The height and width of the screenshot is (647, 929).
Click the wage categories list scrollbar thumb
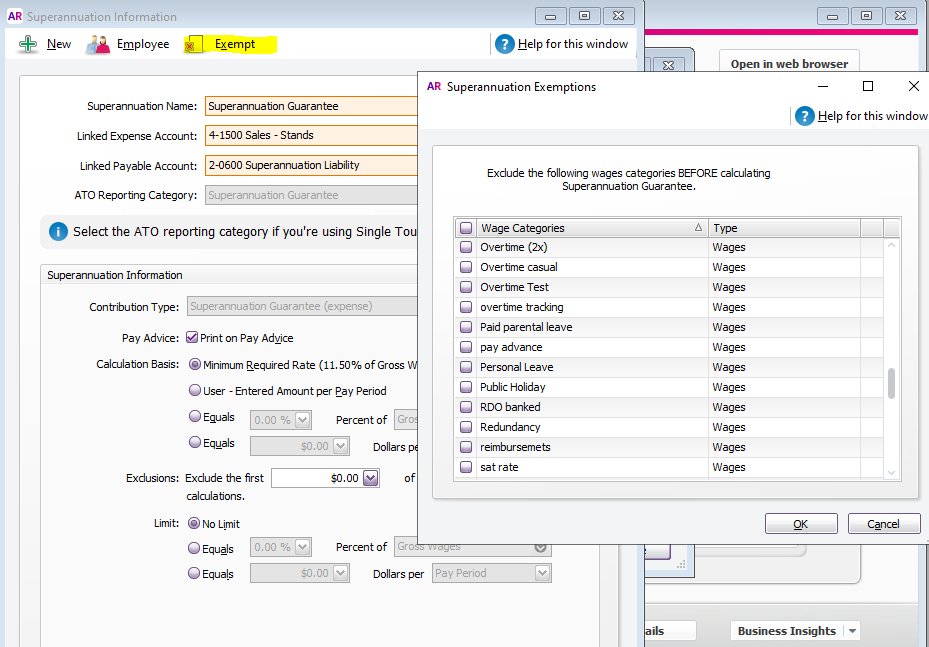(x=891, y=383)
